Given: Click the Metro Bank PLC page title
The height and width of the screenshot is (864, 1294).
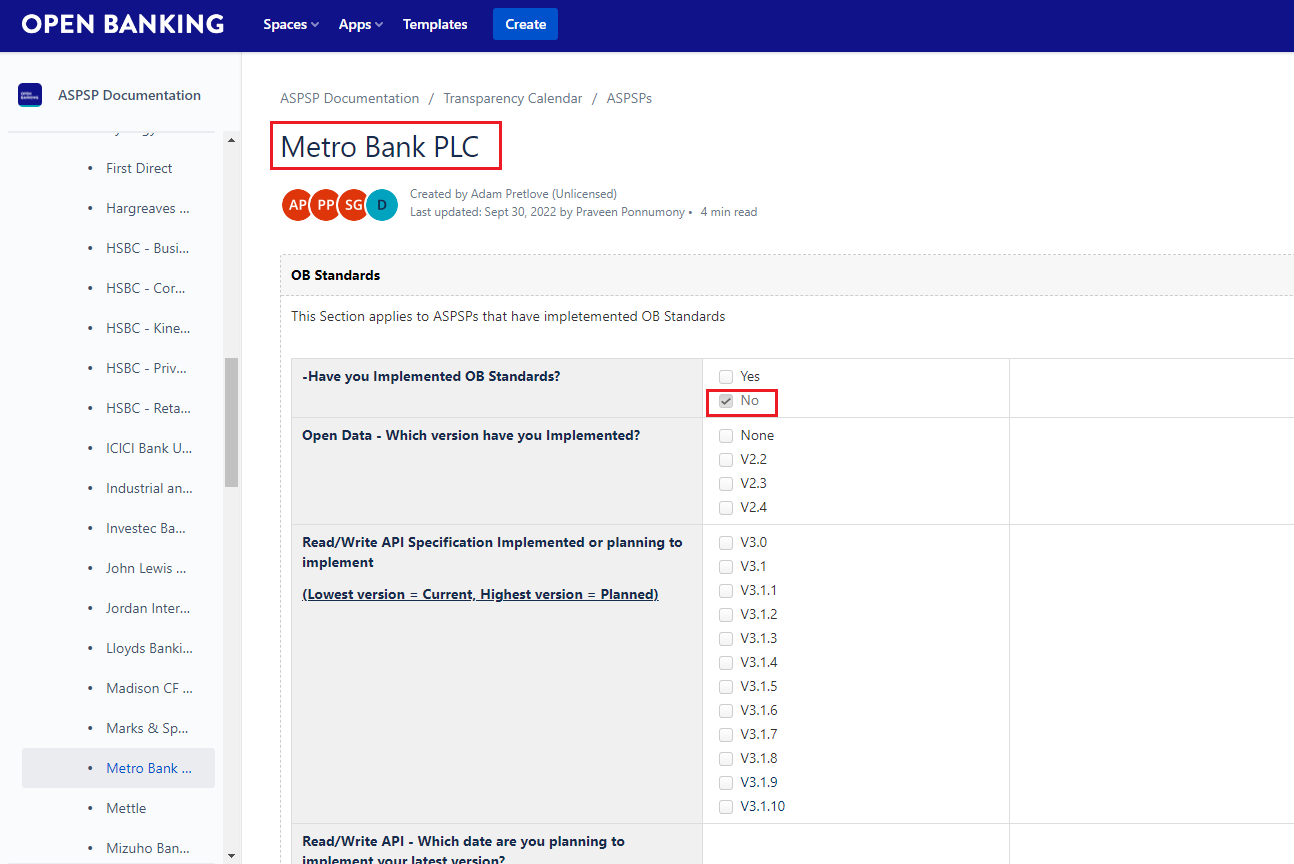Looking at the screenshot, I should pyautogui.click(x=380, y=147).
